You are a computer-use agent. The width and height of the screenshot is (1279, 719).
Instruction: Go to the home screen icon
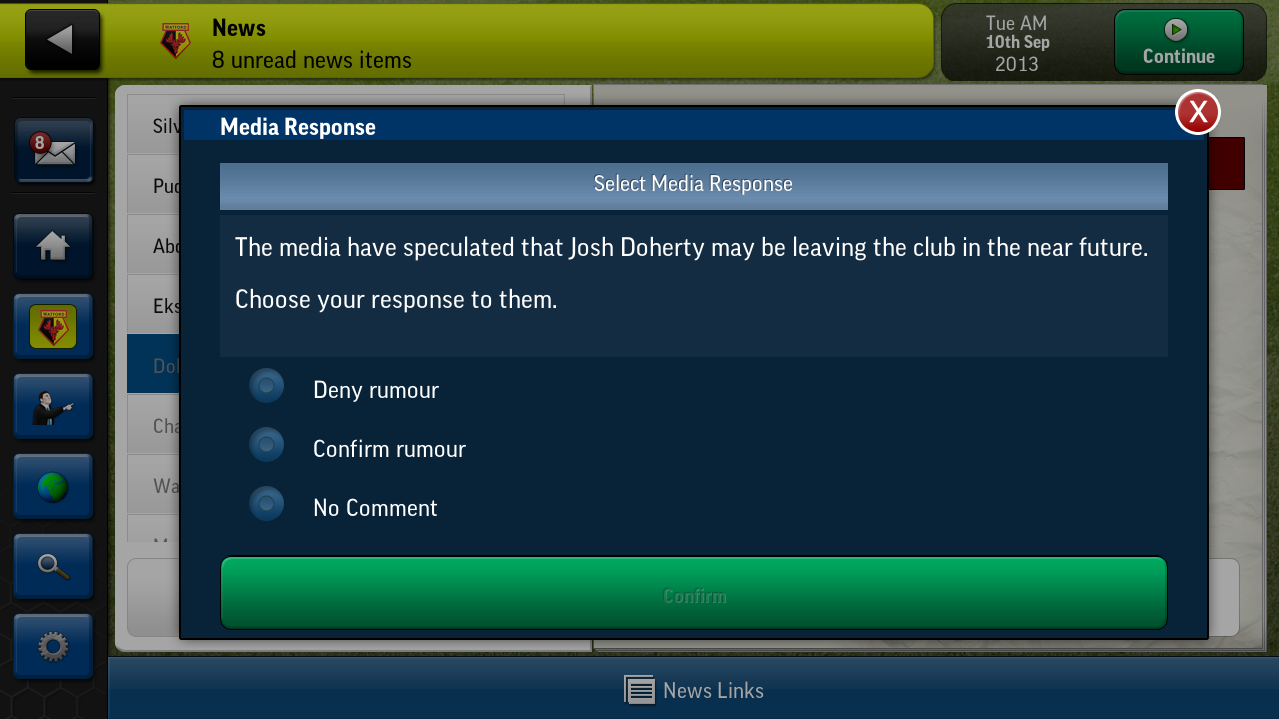(53, 246)
